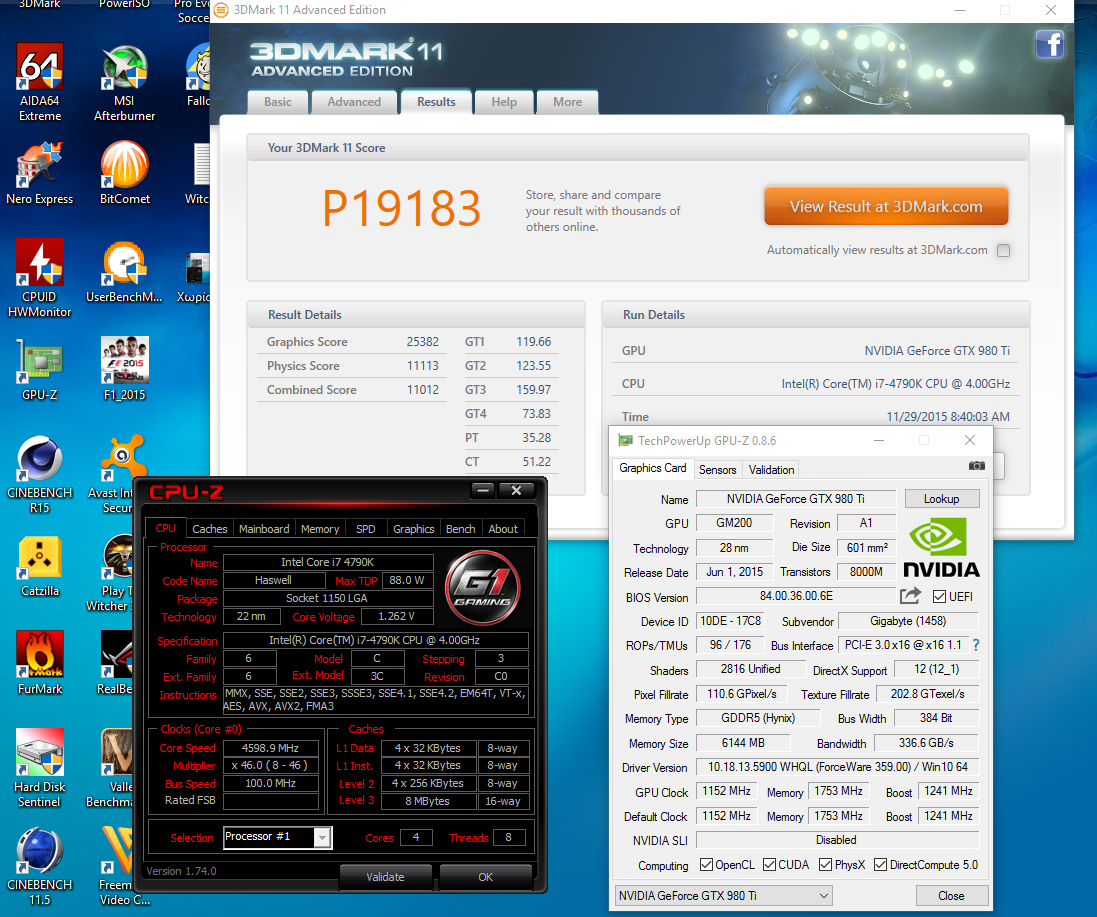Open SPD tab in CPU-Z

366,529
